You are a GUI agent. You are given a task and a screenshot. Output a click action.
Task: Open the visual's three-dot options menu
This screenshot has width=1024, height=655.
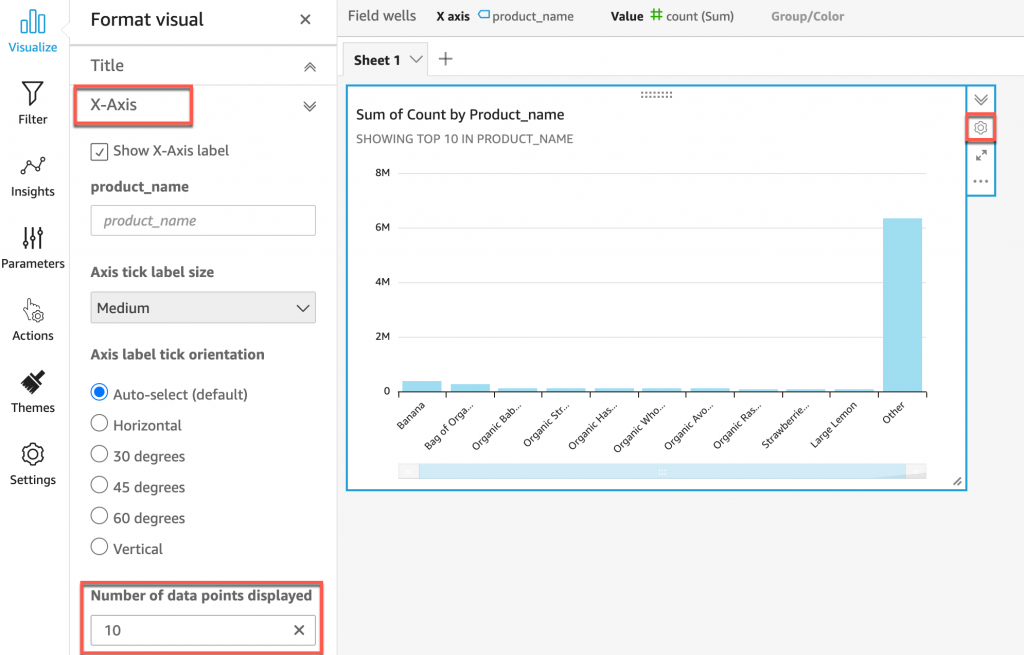pyautogui.click(x=981, y=182)
